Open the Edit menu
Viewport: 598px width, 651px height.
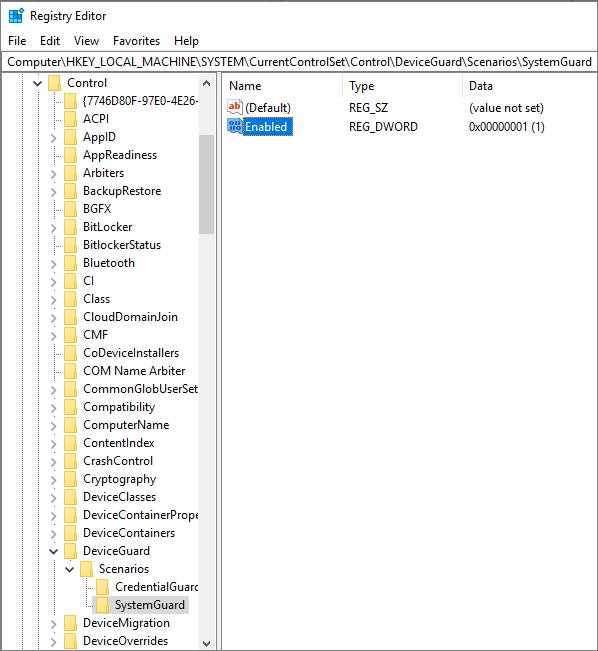[x=50, y=41]
